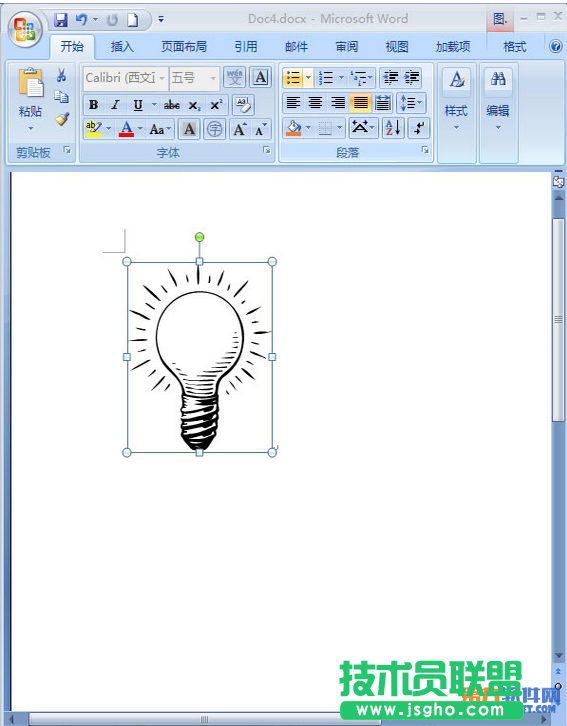
Task: Save the document with the floppy icon
Action: coord(61,19)
